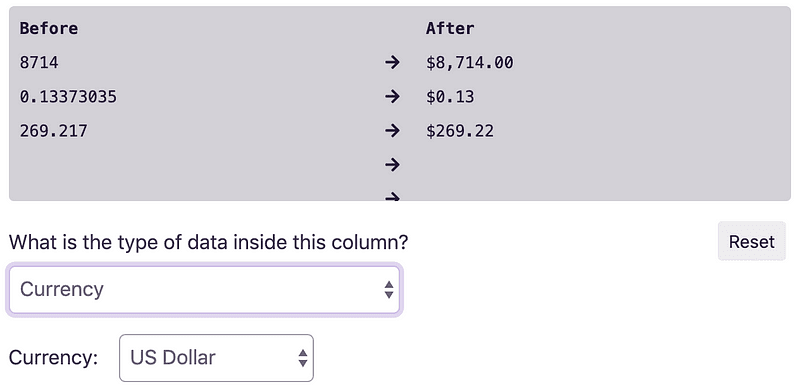Image resolution: width=800 pixels, height=387 pixels.
Task: Open the US Dollar currency dropdown
Action: click(x=216, y=358)
